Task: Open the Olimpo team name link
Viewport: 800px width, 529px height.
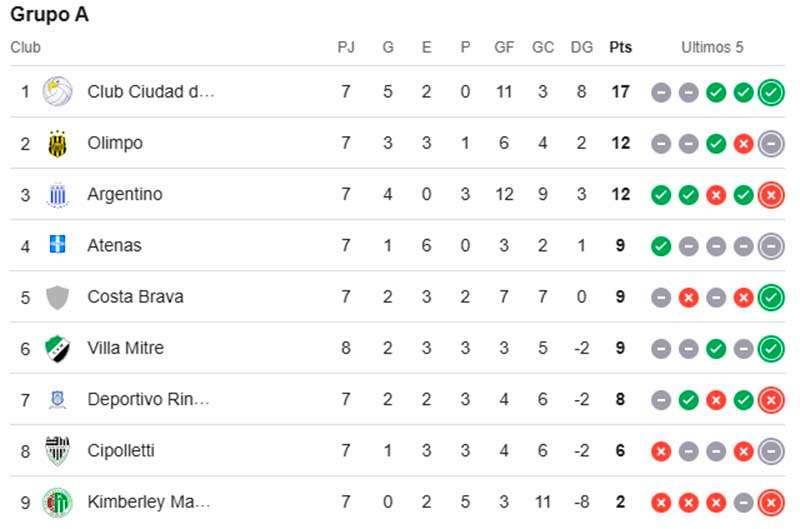Action: (x=115, y=143)
